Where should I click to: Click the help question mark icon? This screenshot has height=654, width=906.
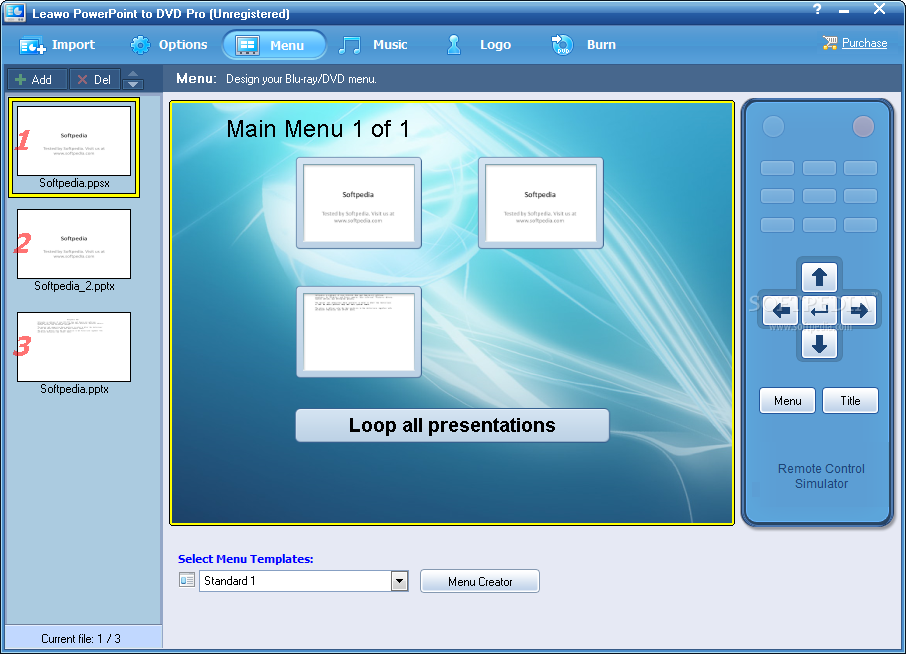tap(817, 9)
